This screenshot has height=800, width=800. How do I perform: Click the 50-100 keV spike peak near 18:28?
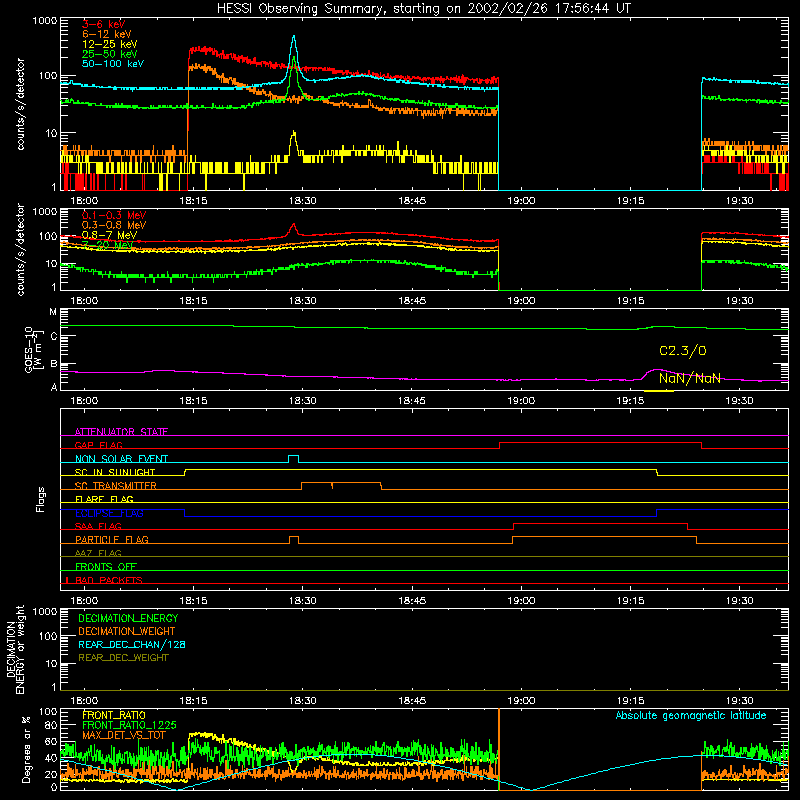click(x=293, y=37)
